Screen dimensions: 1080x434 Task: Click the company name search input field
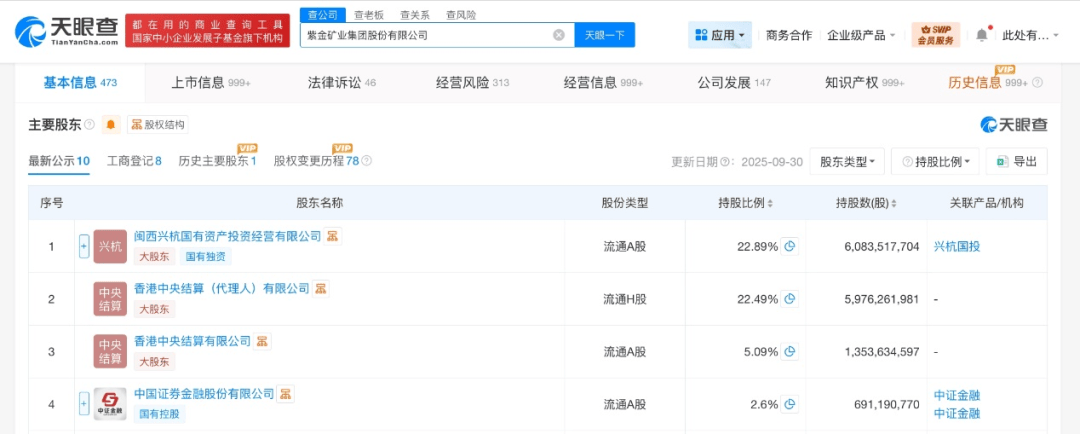[x=425, y=35]
